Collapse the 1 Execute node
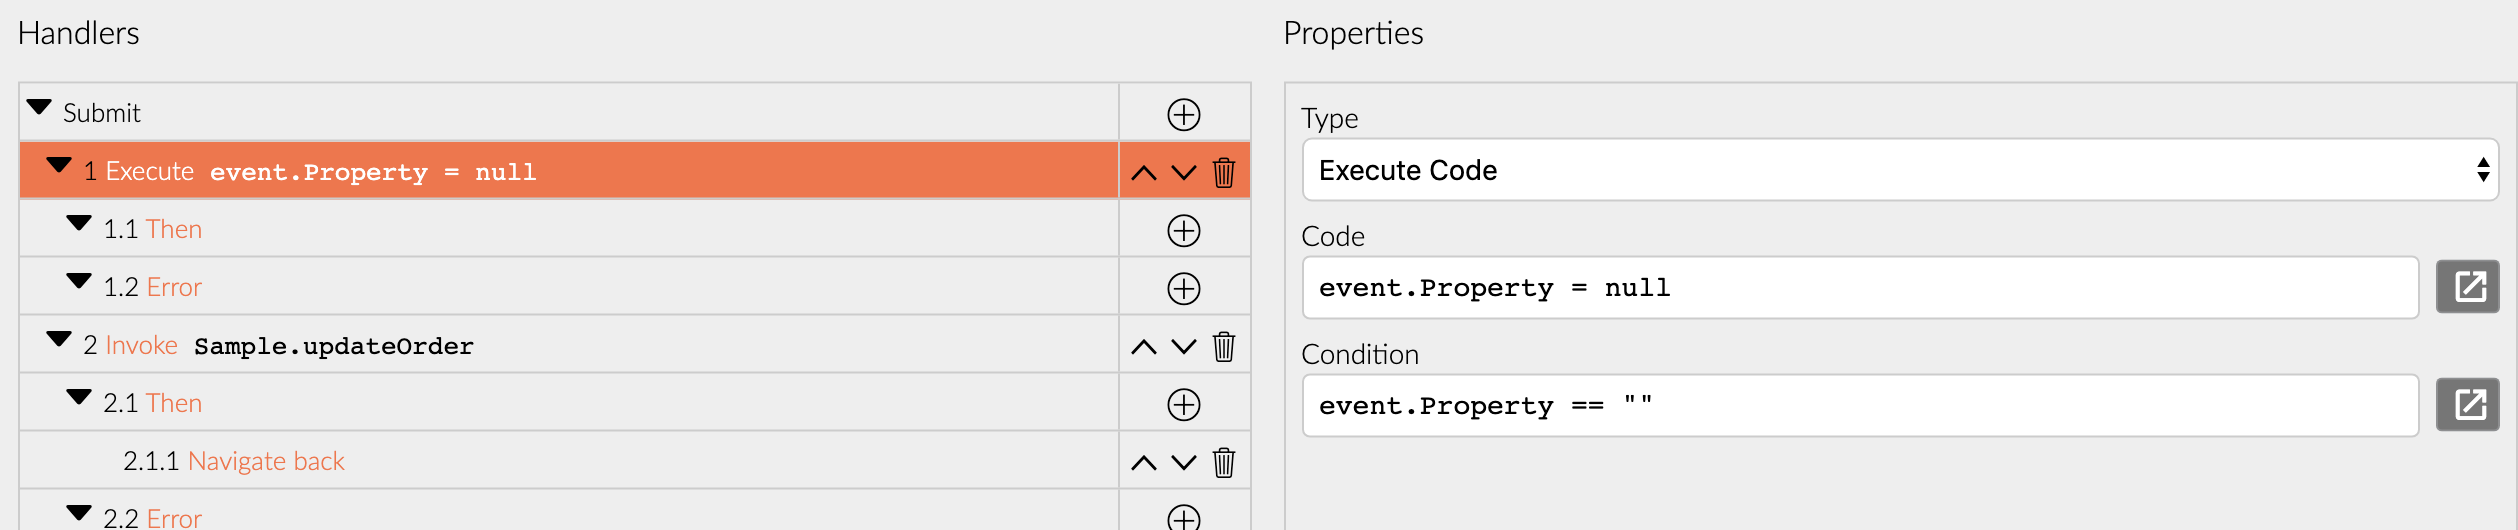The image size is (2518, 530). pos(59,165)
